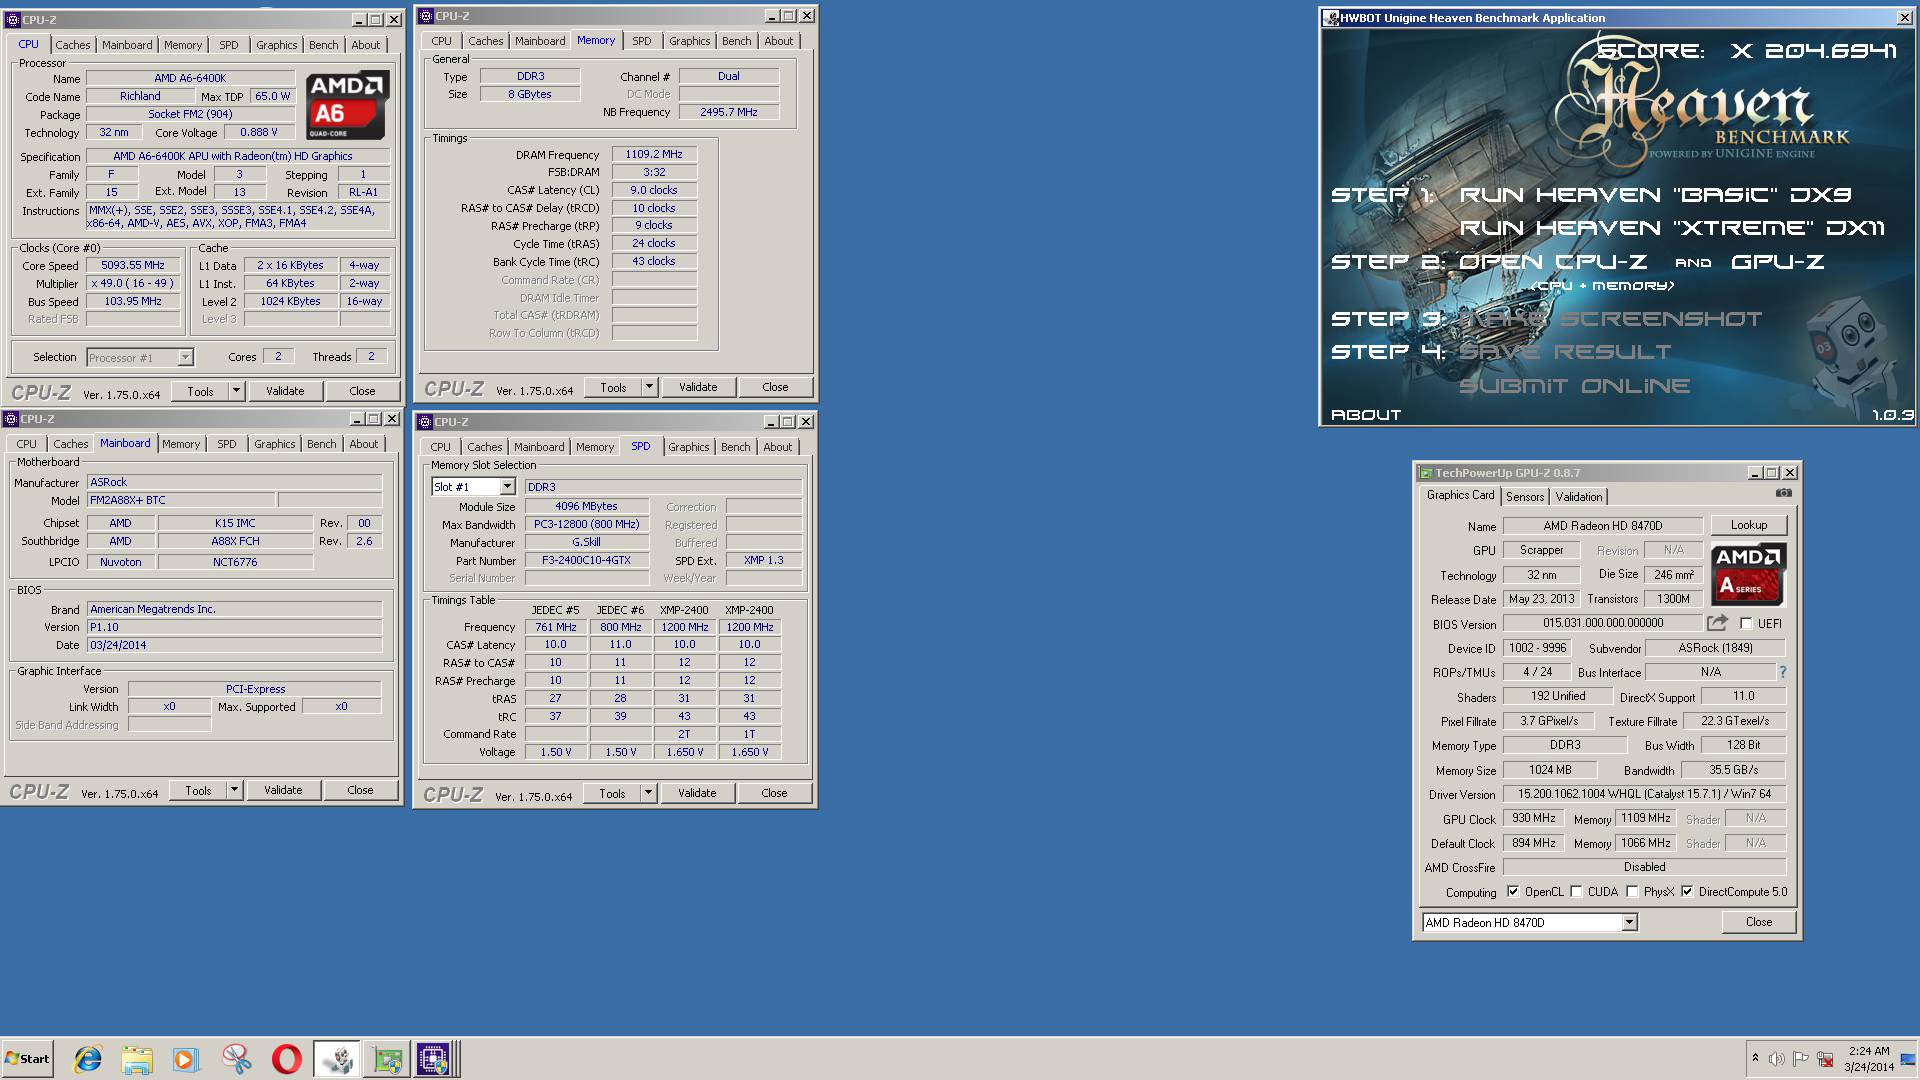Open the AMD Radeon HD 8470D GPU dropdown
Screen dimensions: 1920x1080
click(x=1628, y=922)
